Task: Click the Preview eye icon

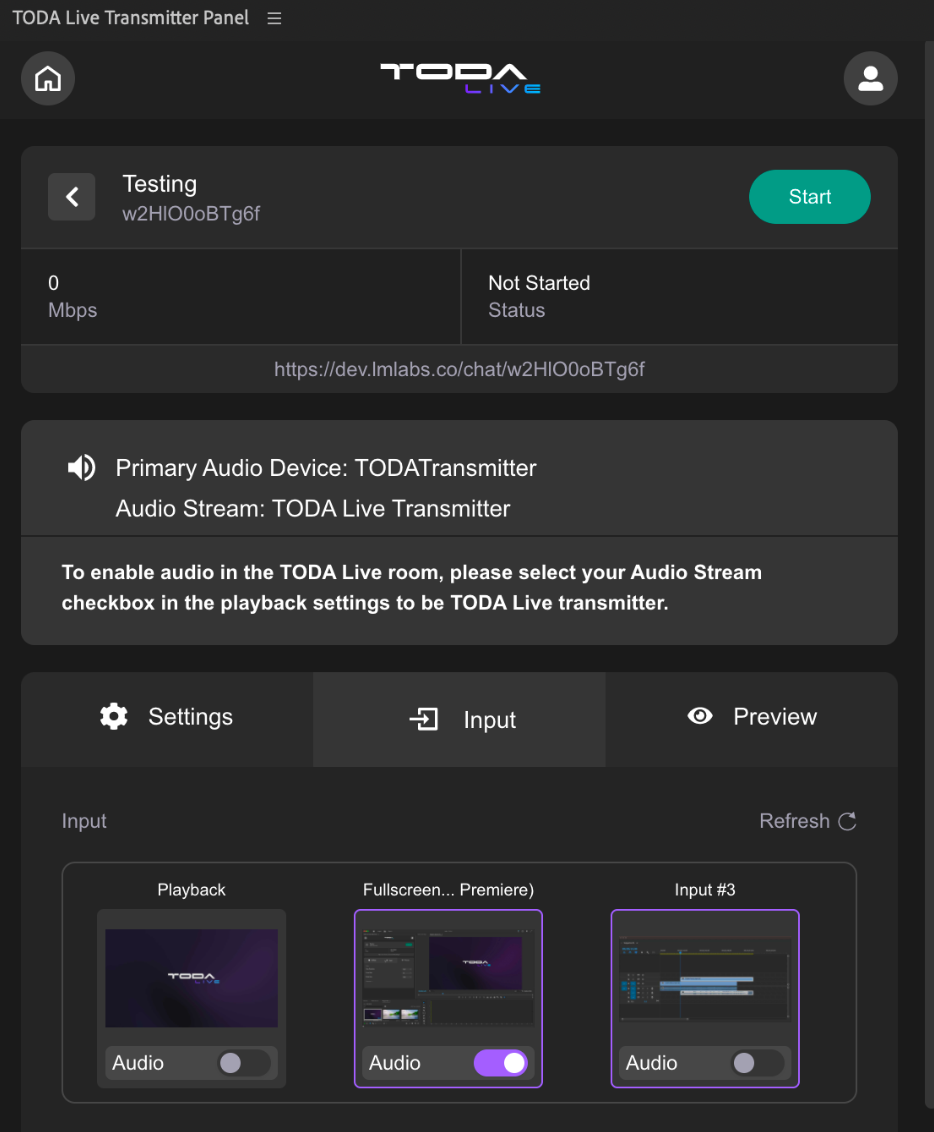Action: pyautogui.click(x=700, y=716)
